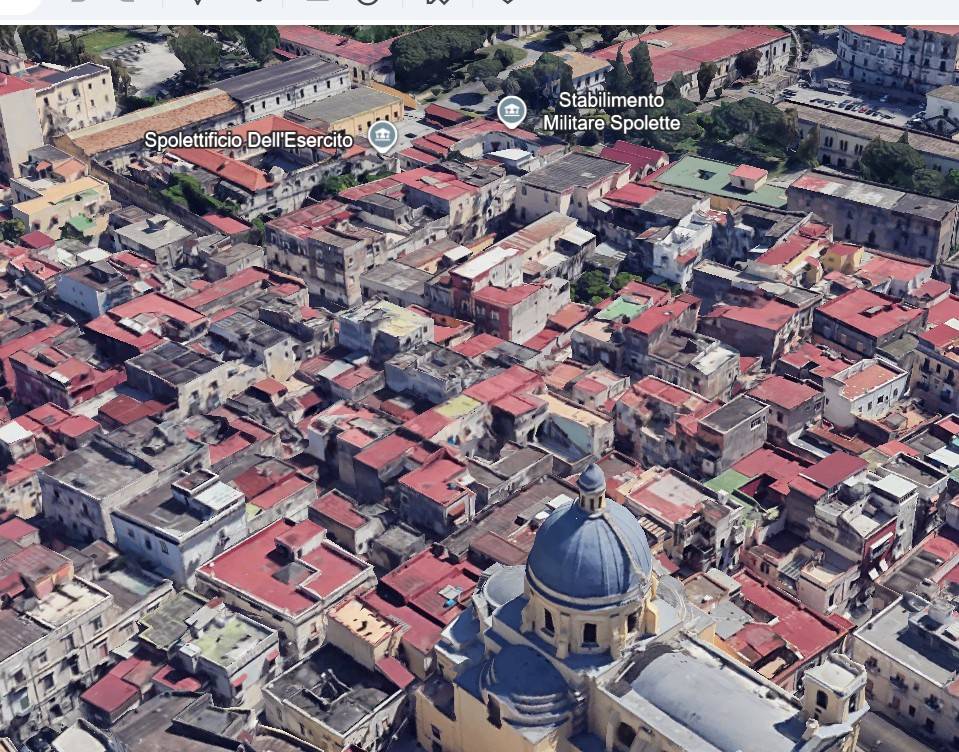This screenshot has height=752, width=959.
Task: Click the circular icon in the top toolbar
Action: click(x=368, y=2)
